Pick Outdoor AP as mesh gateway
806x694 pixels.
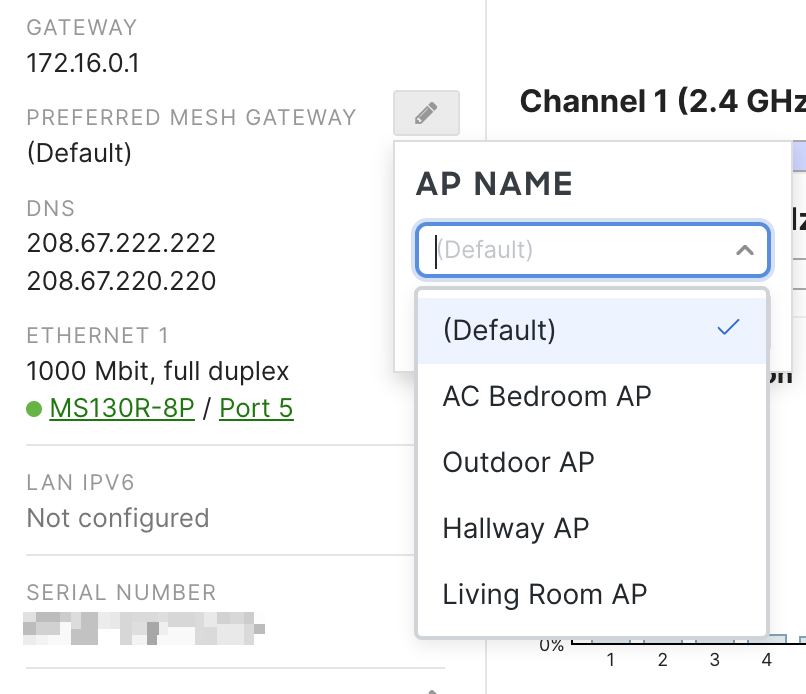tap(518, 462)
